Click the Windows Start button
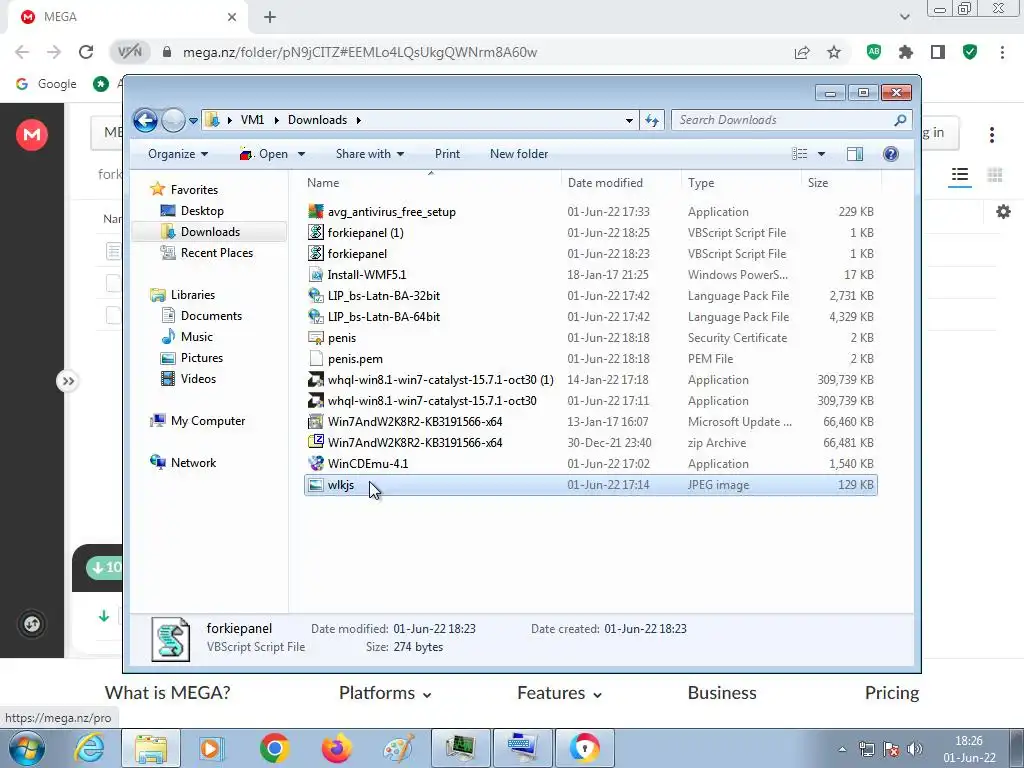 click(27, 748)
